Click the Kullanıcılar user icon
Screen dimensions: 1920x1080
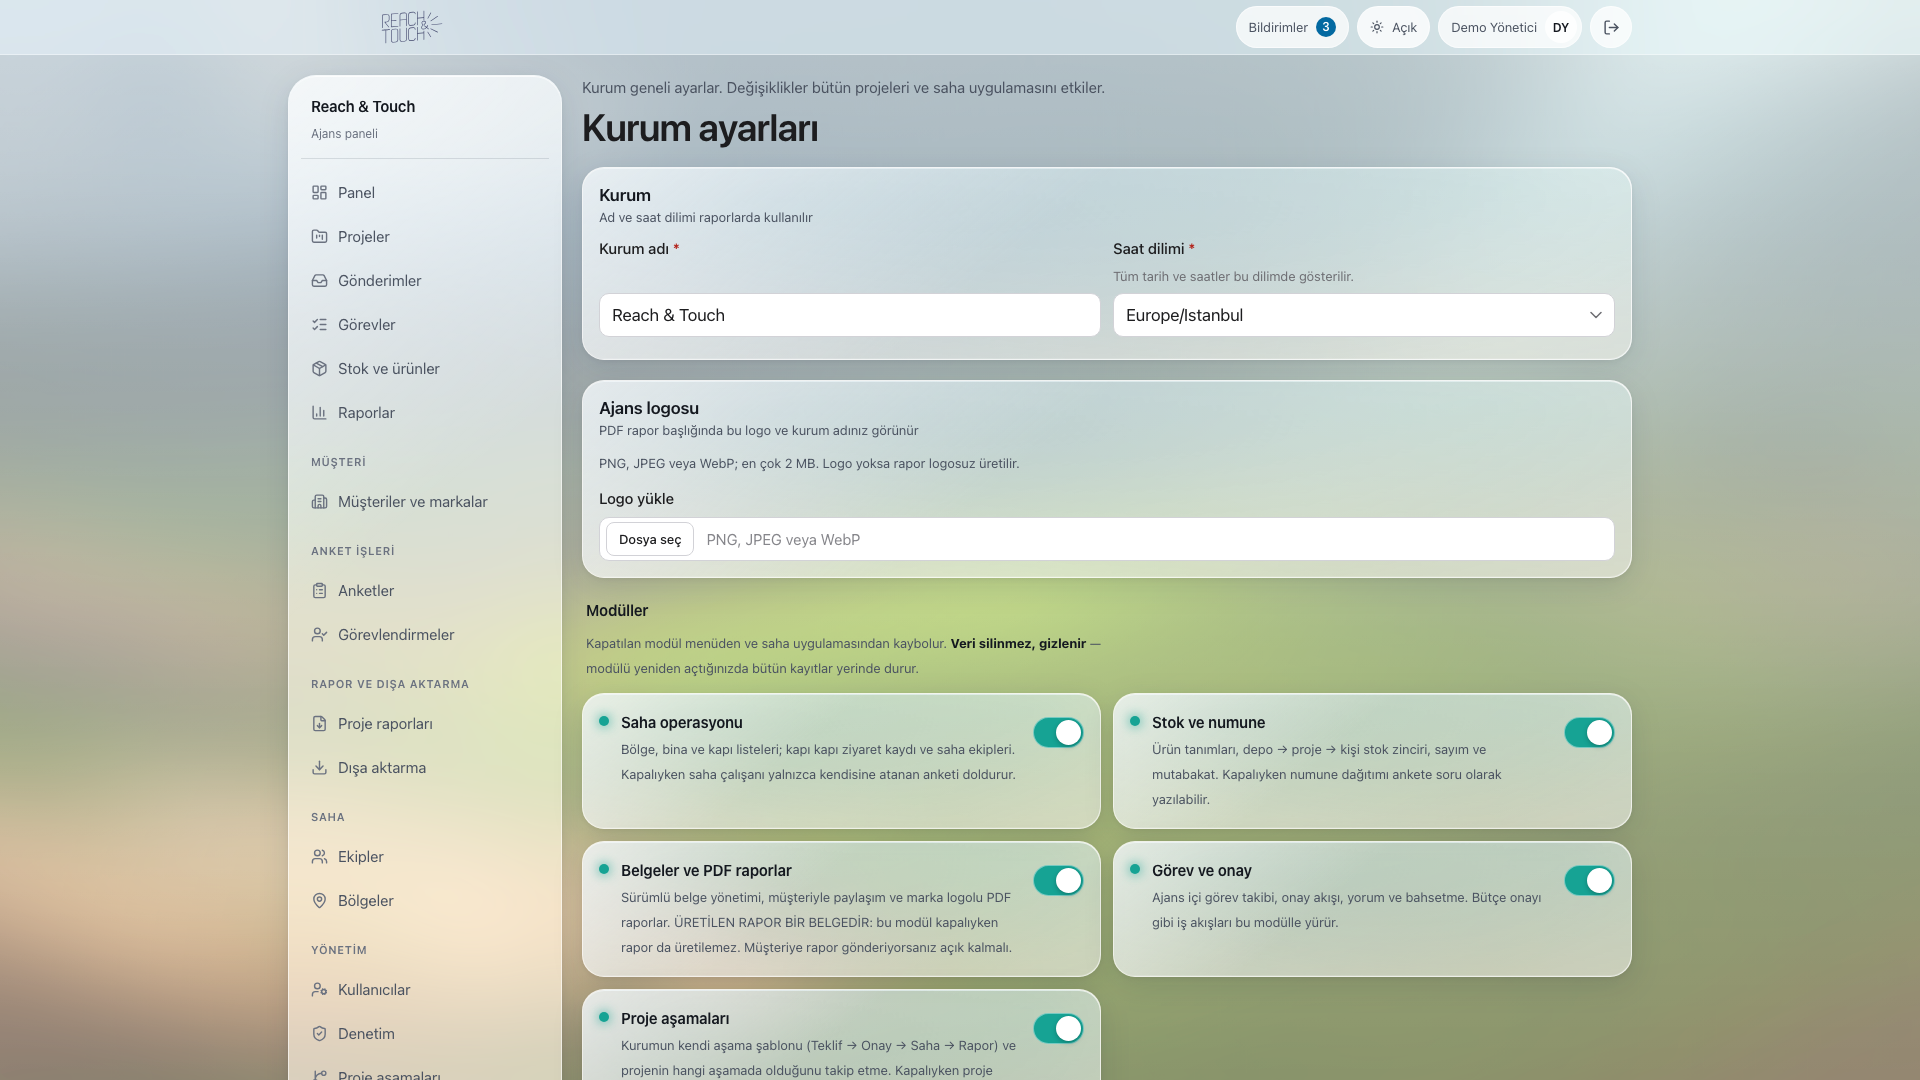coord(319,989)
